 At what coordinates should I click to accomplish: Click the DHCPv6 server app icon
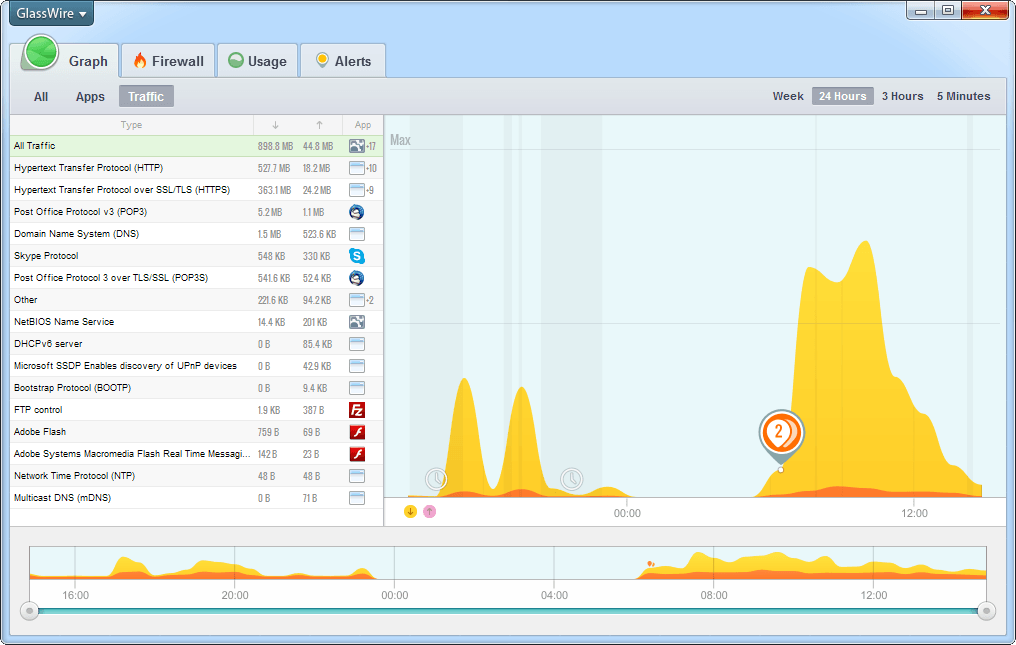pos(356,344)
